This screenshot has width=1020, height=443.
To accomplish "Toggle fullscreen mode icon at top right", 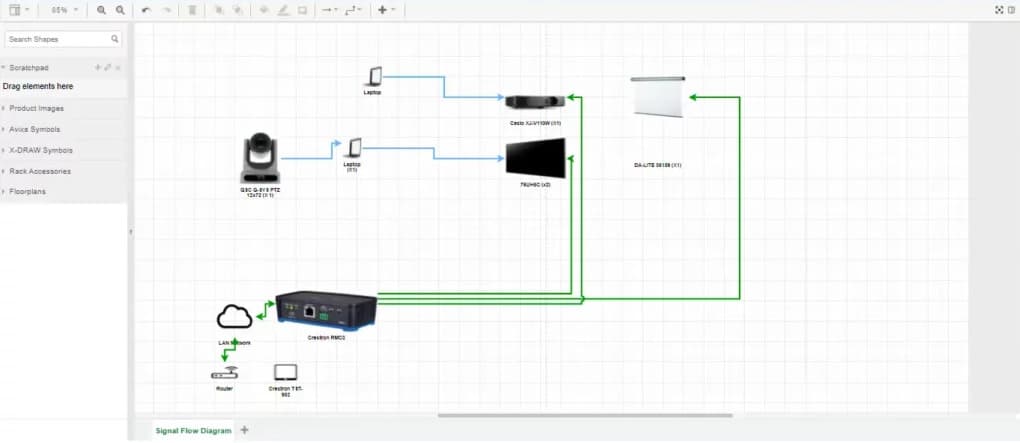I will pos(998,10).
